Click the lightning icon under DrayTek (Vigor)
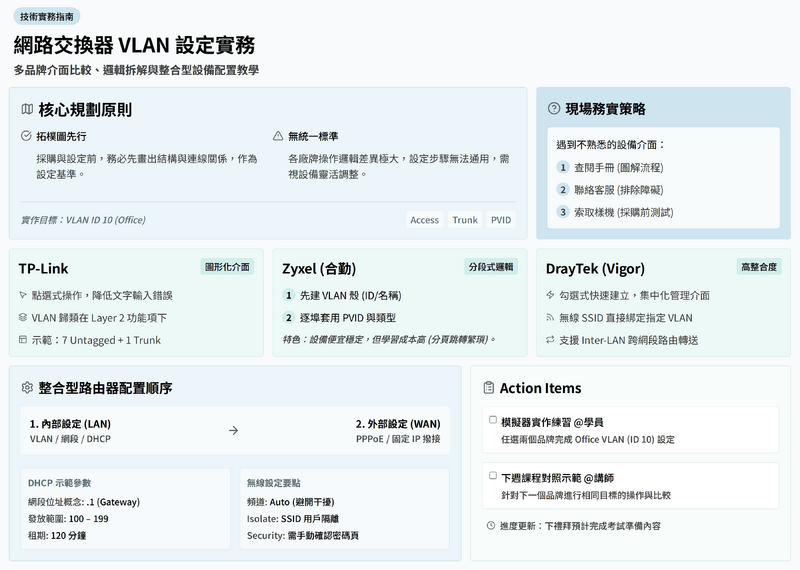This screenshot has height=570, width=800. point(551,296)
